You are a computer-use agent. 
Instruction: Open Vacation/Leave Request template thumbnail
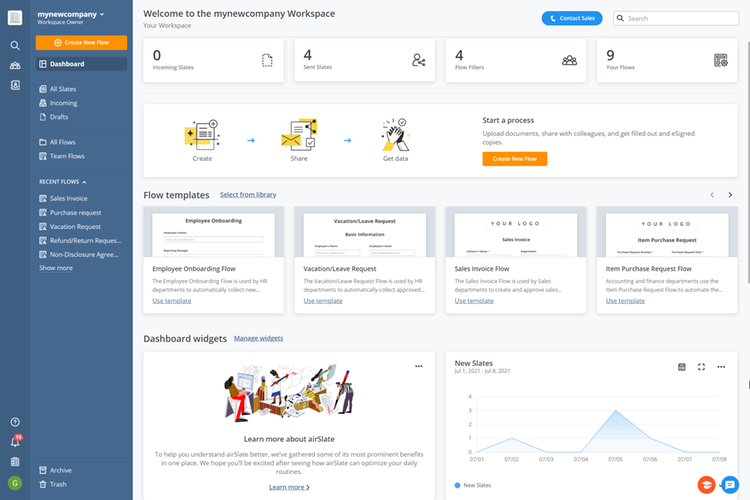tap(364, 232)
